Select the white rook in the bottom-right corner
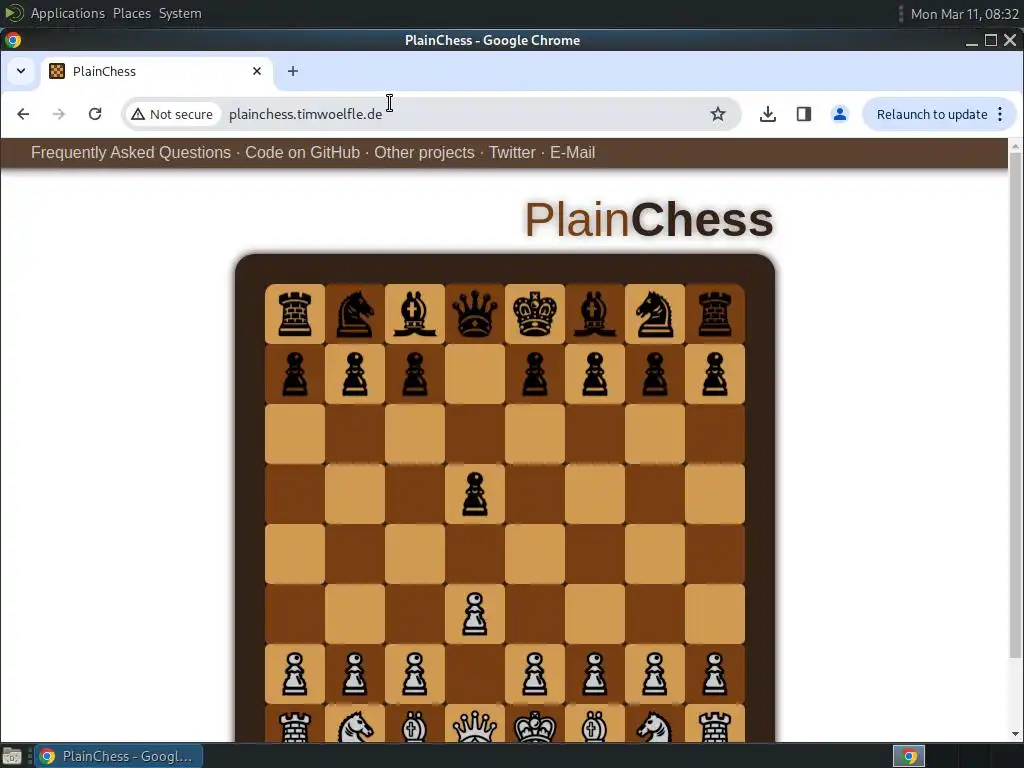Viewport: 1024px width, 768px height. click(x=715, y=726)
